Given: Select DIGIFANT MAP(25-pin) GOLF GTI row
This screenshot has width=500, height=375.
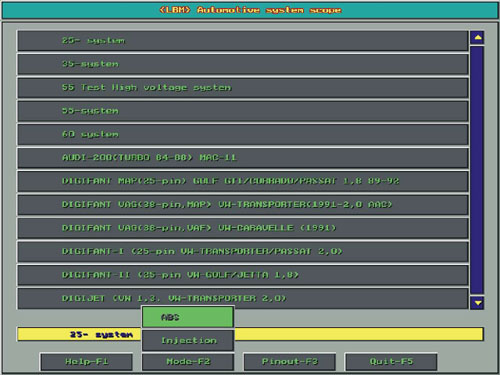Looking at the screenshot, I should pos(243,181).
